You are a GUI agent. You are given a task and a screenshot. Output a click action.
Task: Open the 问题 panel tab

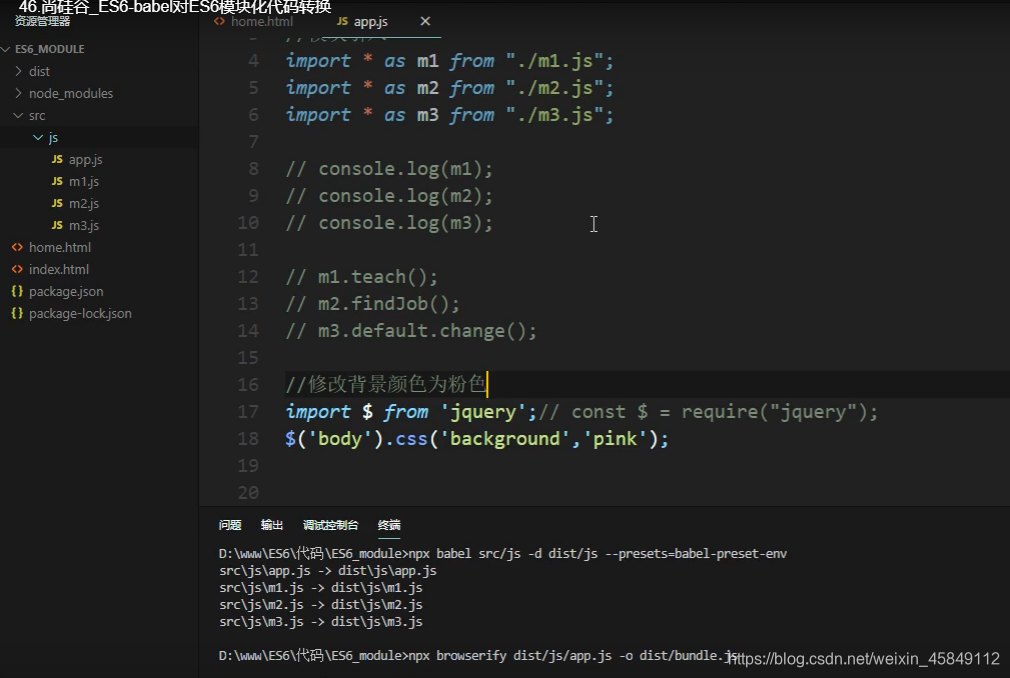(x=230, y=525)
